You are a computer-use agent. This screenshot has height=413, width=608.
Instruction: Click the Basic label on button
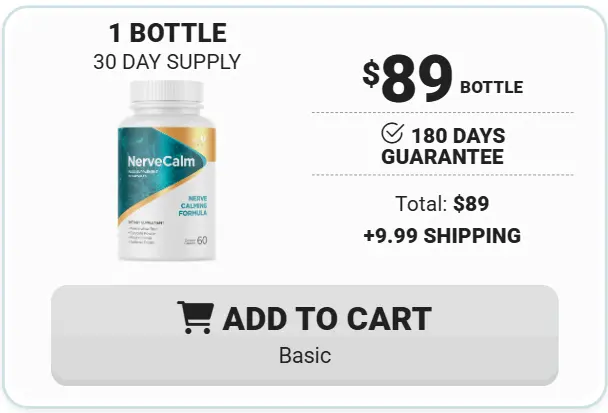(x=305, y=356)
